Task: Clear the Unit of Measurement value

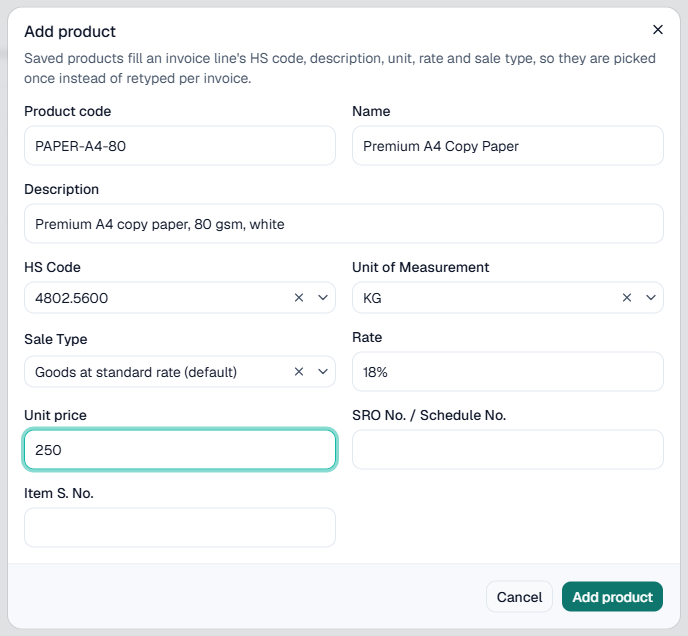Action: (x=627, y=298)
